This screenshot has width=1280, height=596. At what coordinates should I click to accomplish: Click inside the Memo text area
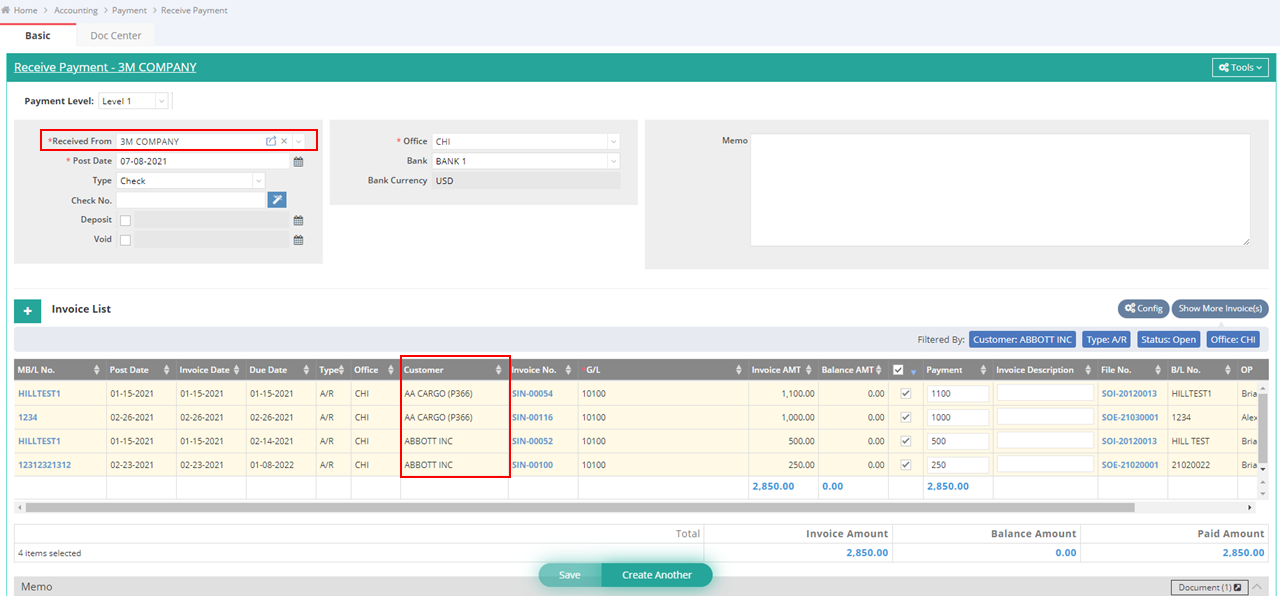(1000, 189)
